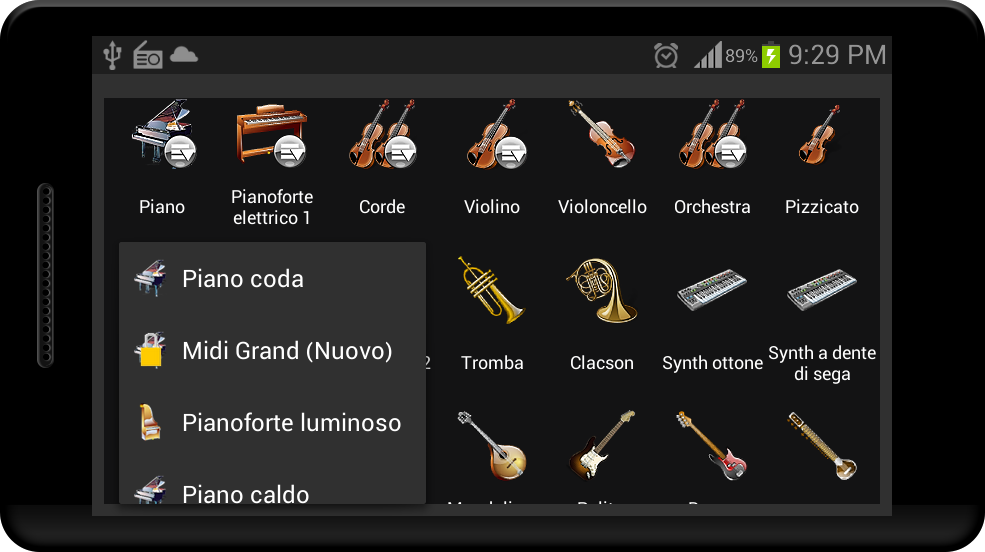Open Orchestra instrument variant dropdown badge
This screenshot has width=985, height=552.
pyautogui.click(x=731, y=151)
